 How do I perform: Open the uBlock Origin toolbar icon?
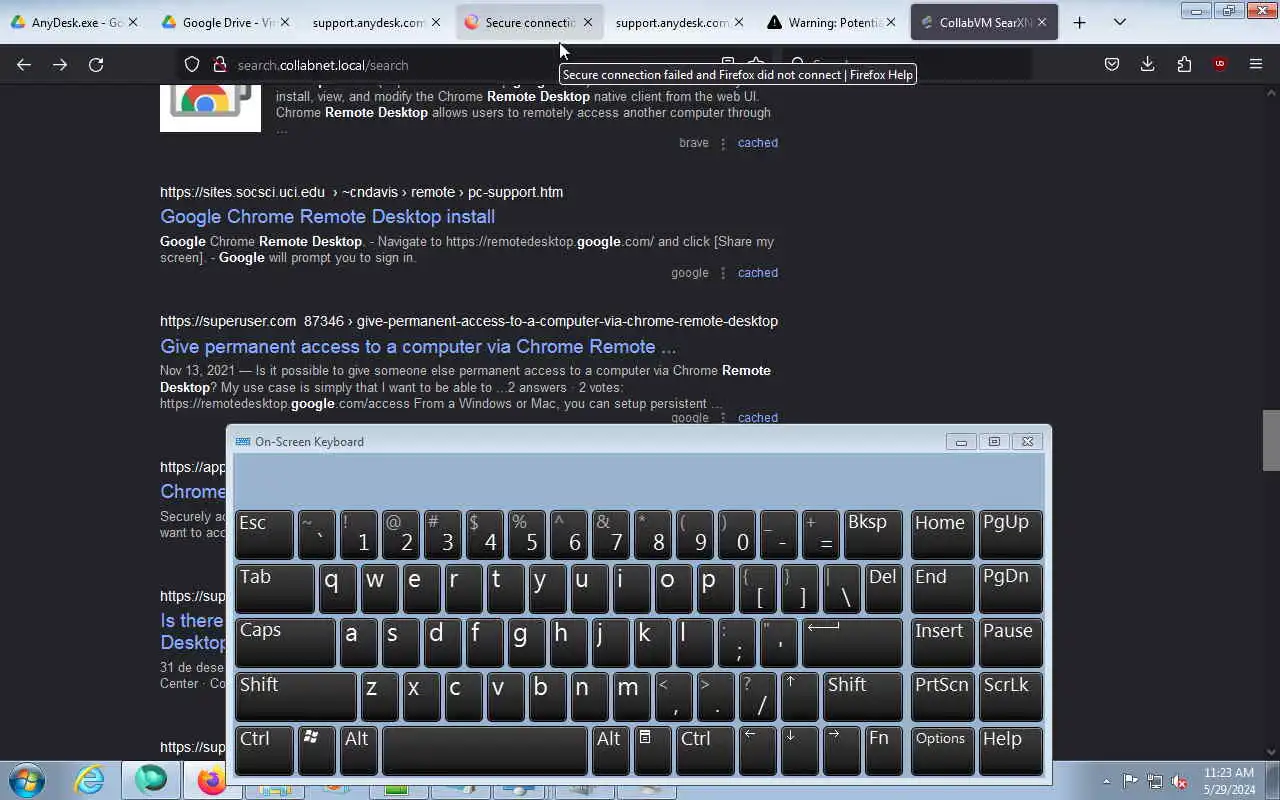pos(1220,64)
